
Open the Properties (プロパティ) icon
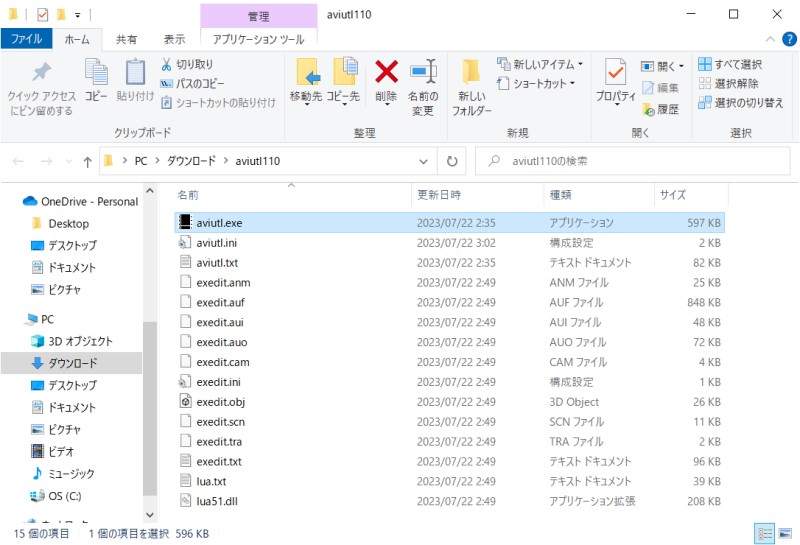(615, 71)
